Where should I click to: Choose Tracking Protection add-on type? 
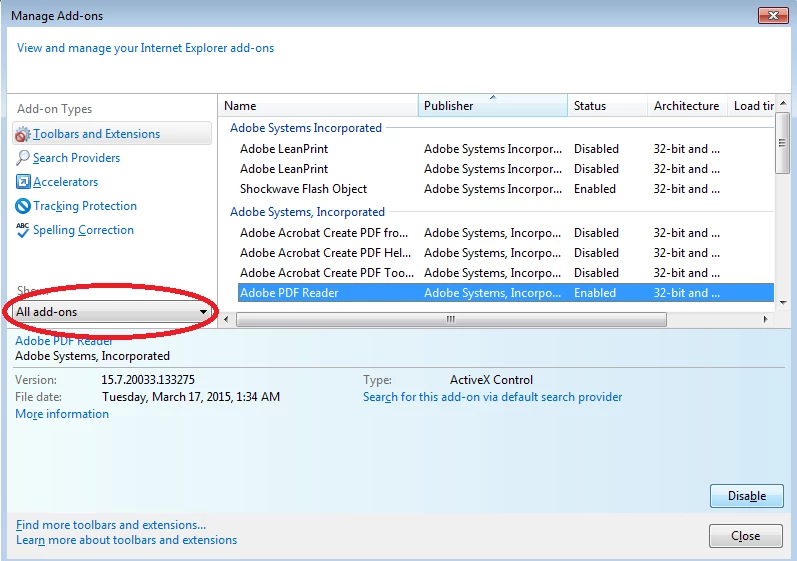coord(85,206)
